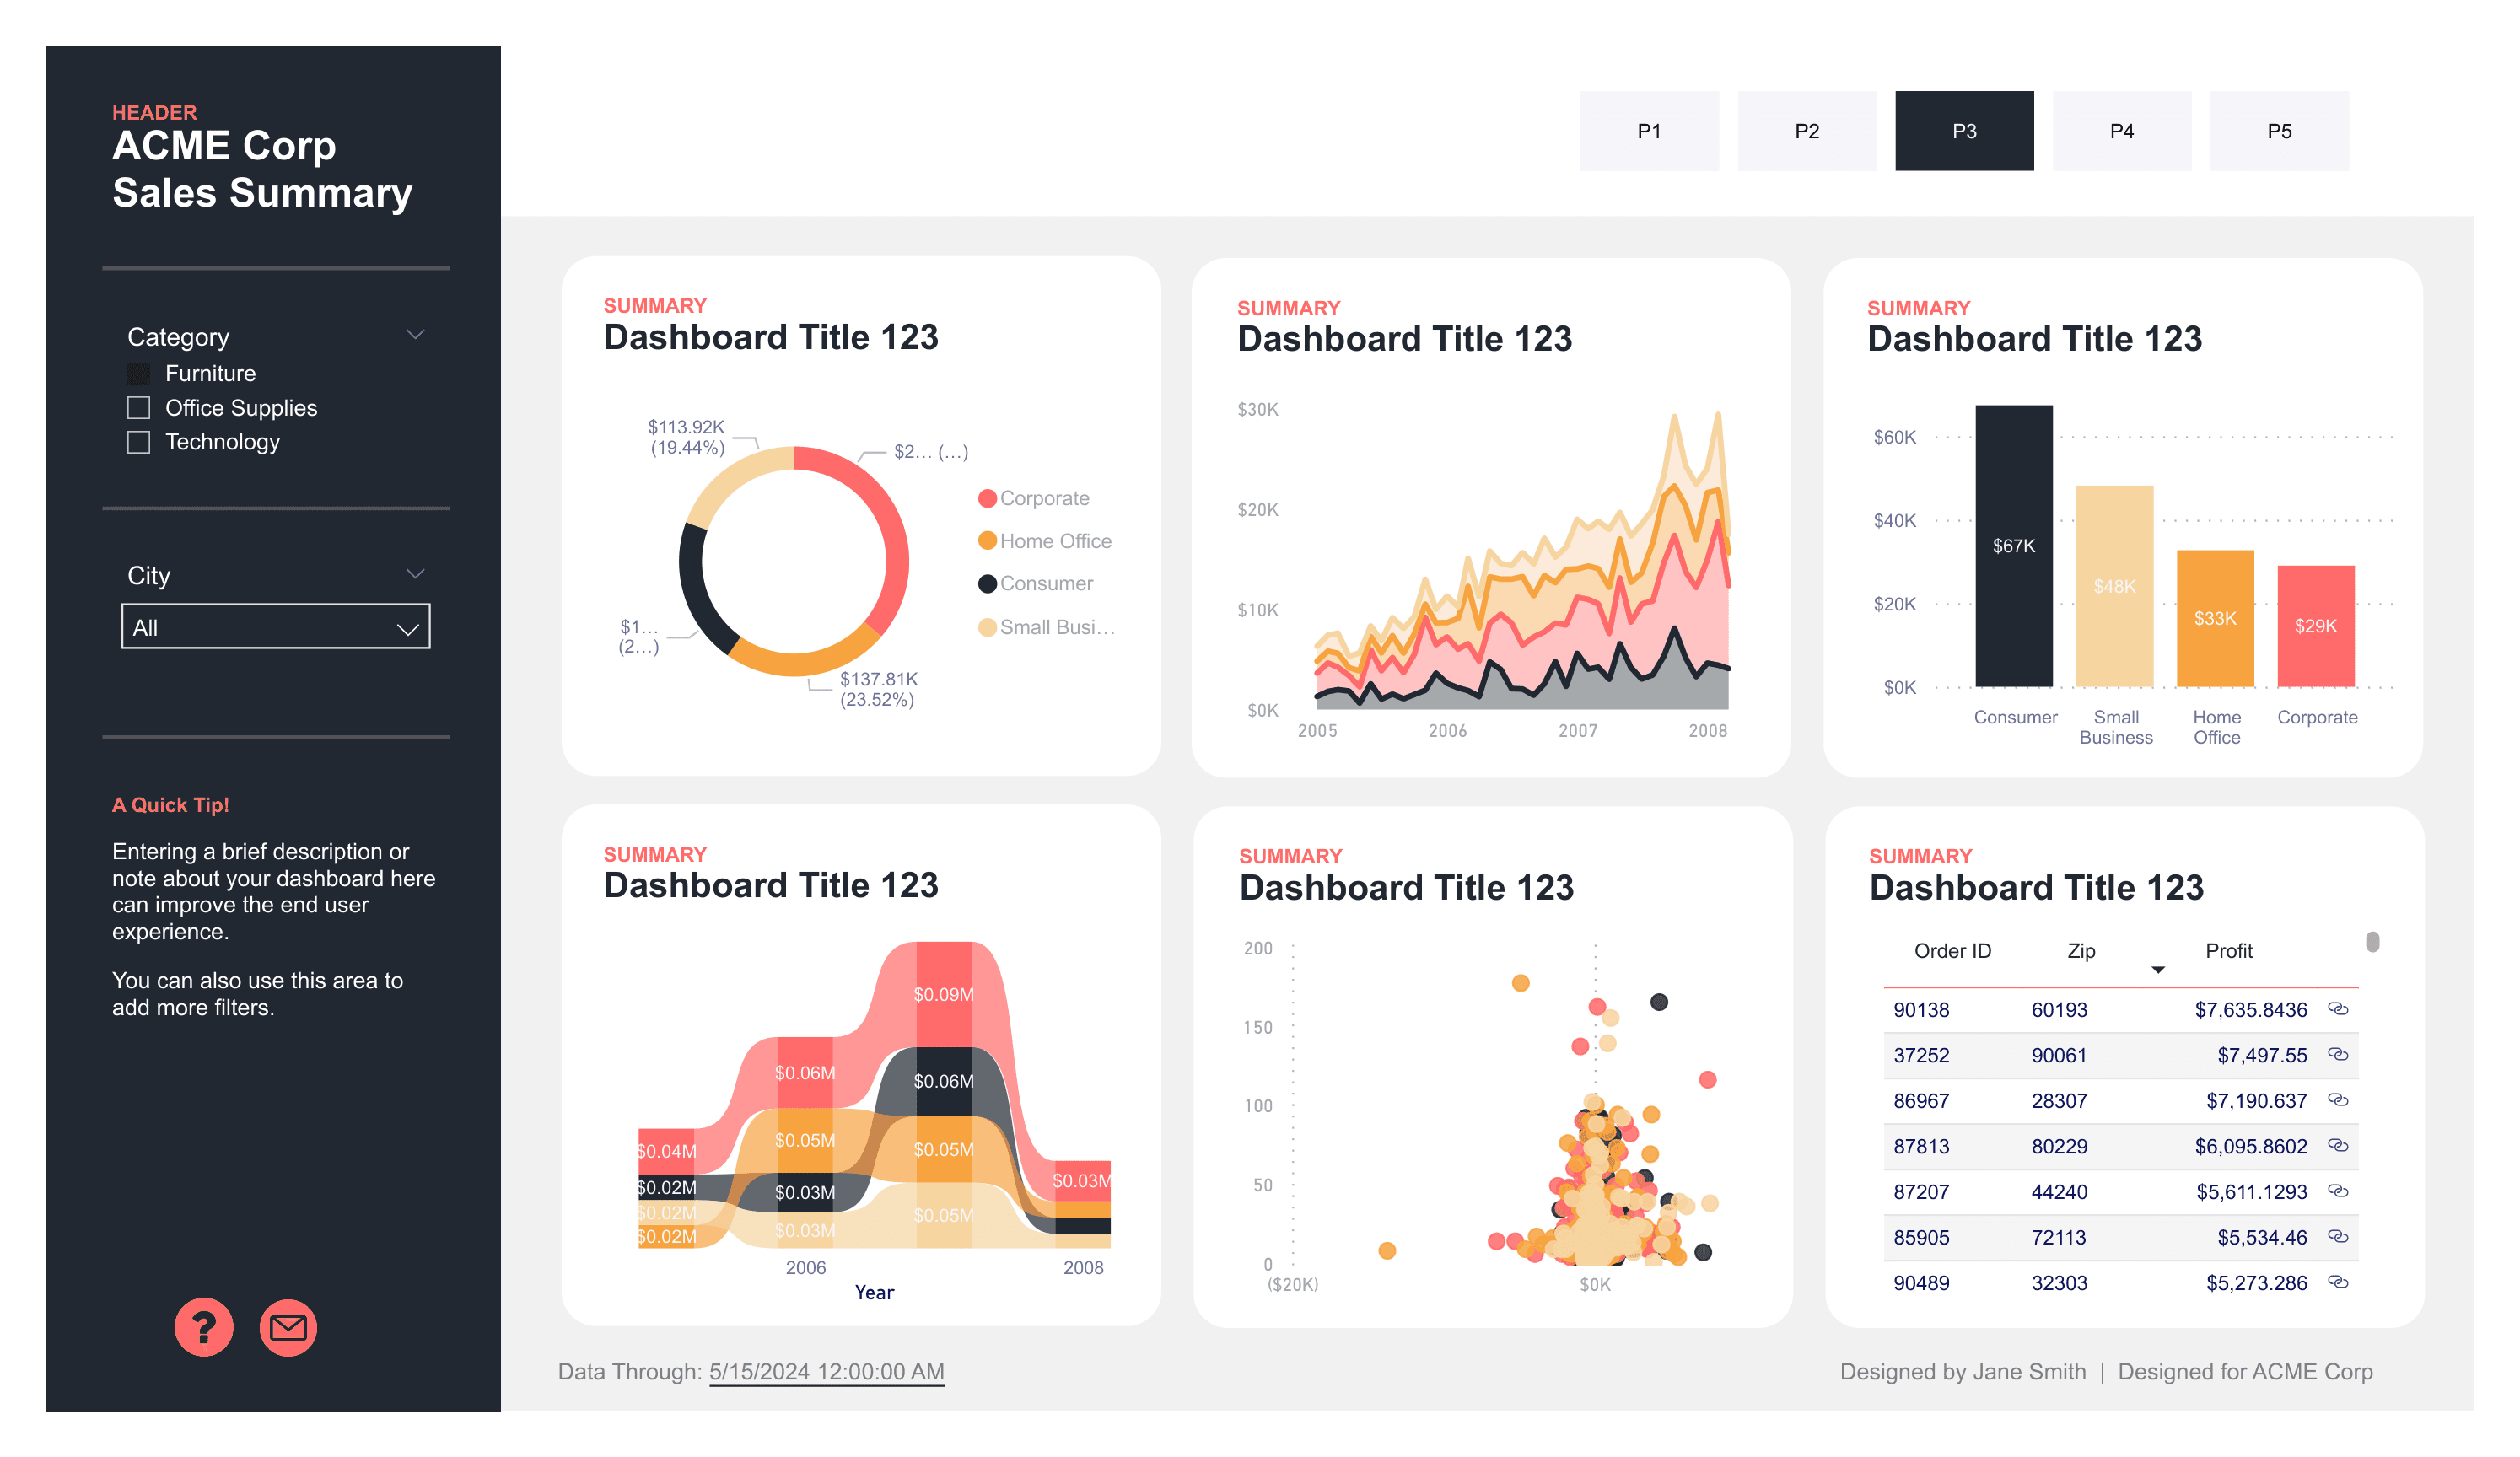Viewport: 2520px width, 1457px height.
Task: Check the Office Supplies checkbox
Action: coord(139,408)
